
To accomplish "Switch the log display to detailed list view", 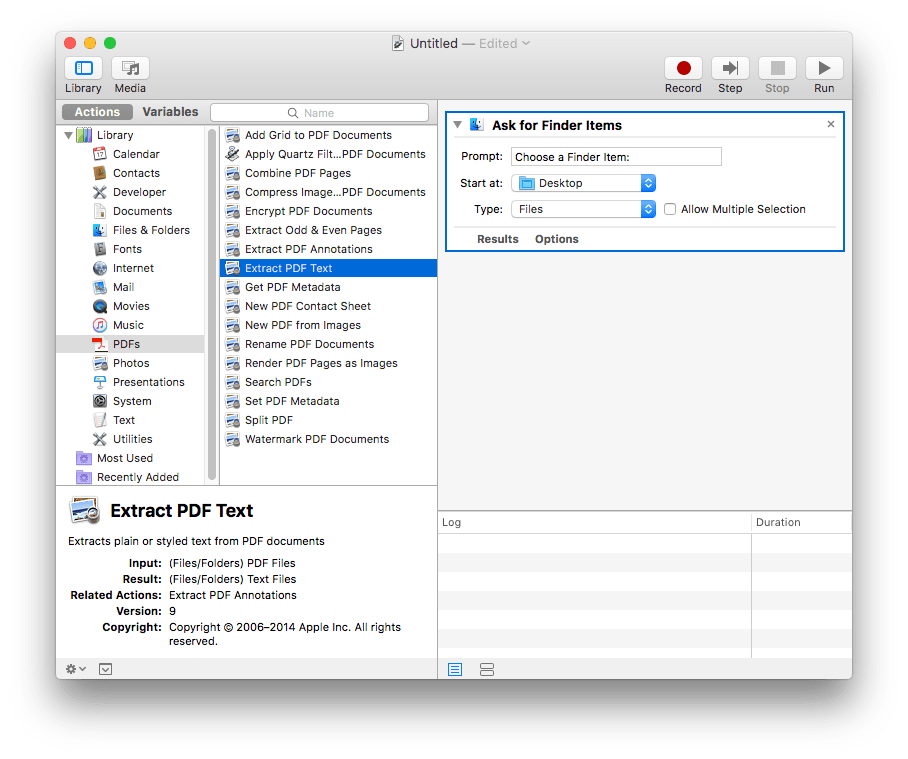I will click(x=455, y=669).
